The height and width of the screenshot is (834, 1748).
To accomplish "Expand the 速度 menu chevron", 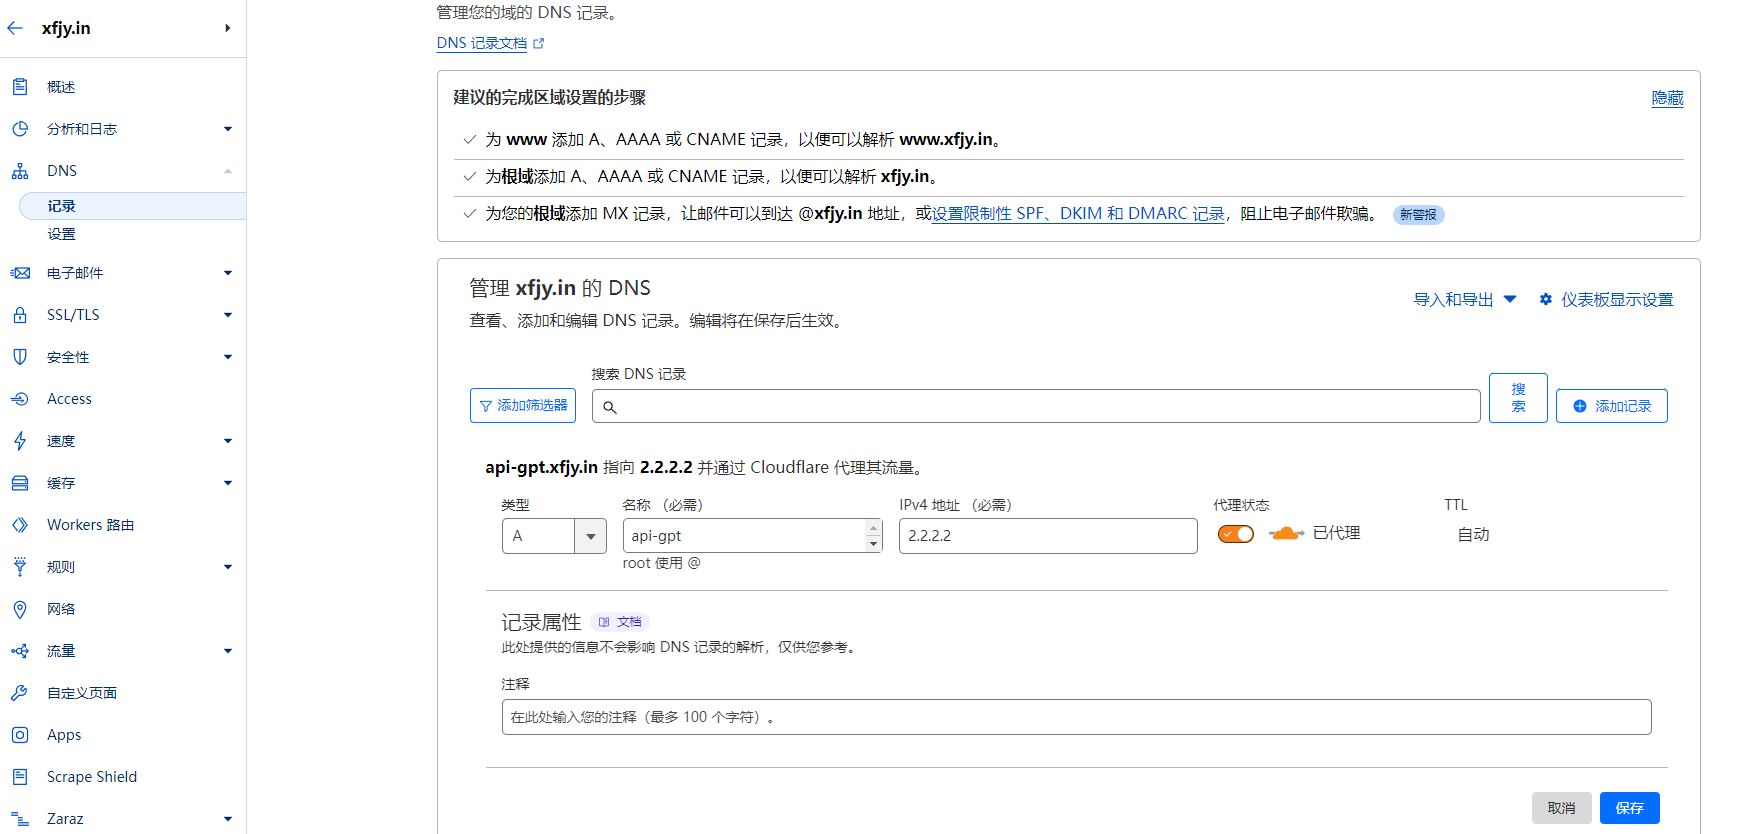I will click(228, 441).
